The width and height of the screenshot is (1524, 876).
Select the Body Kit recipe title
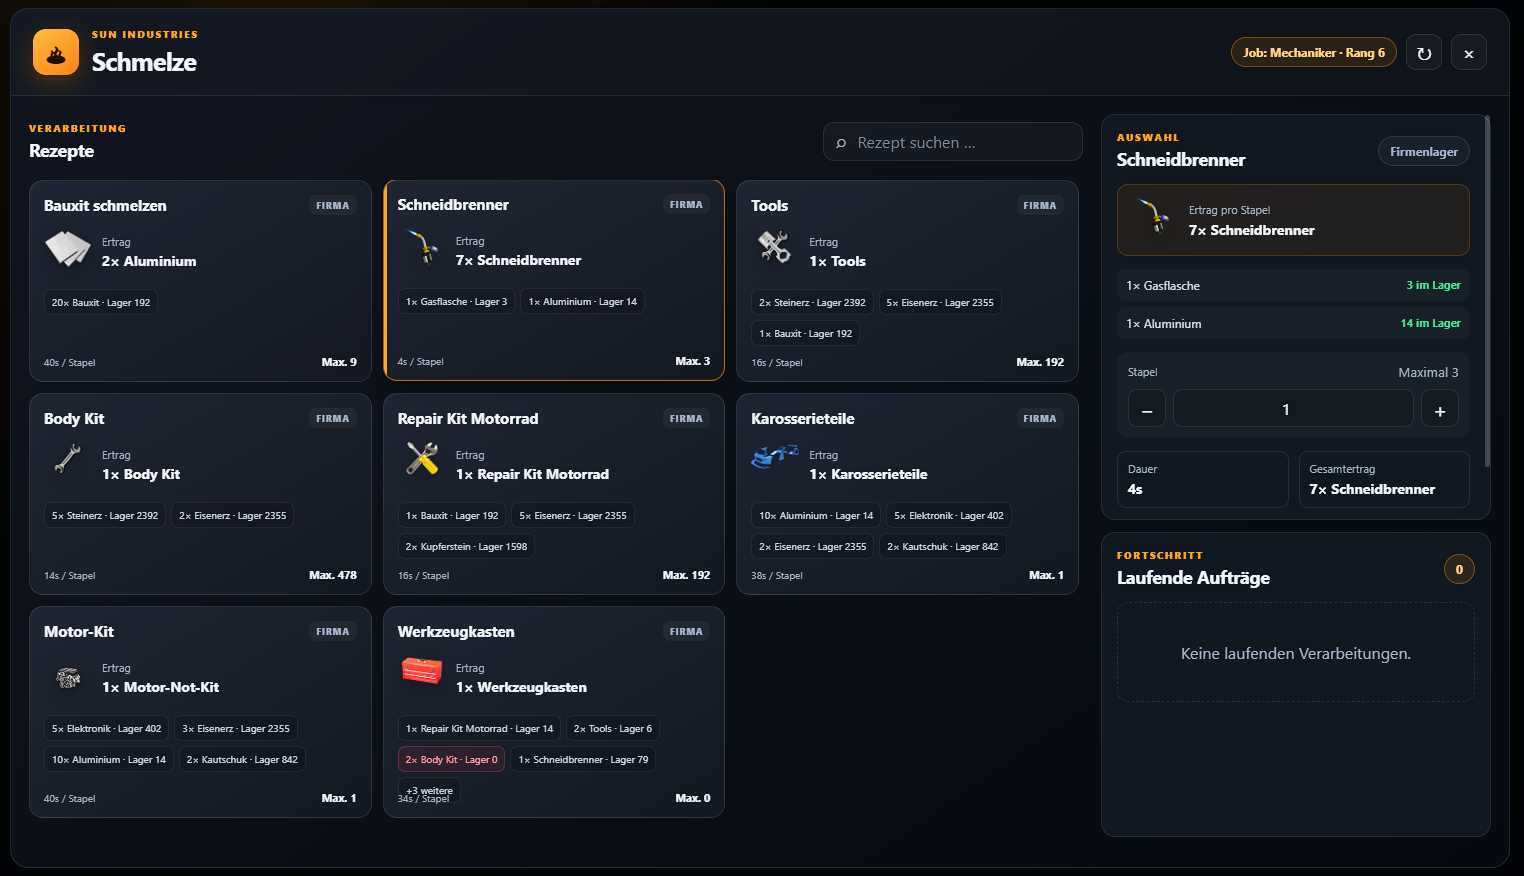tap(74, 419)
